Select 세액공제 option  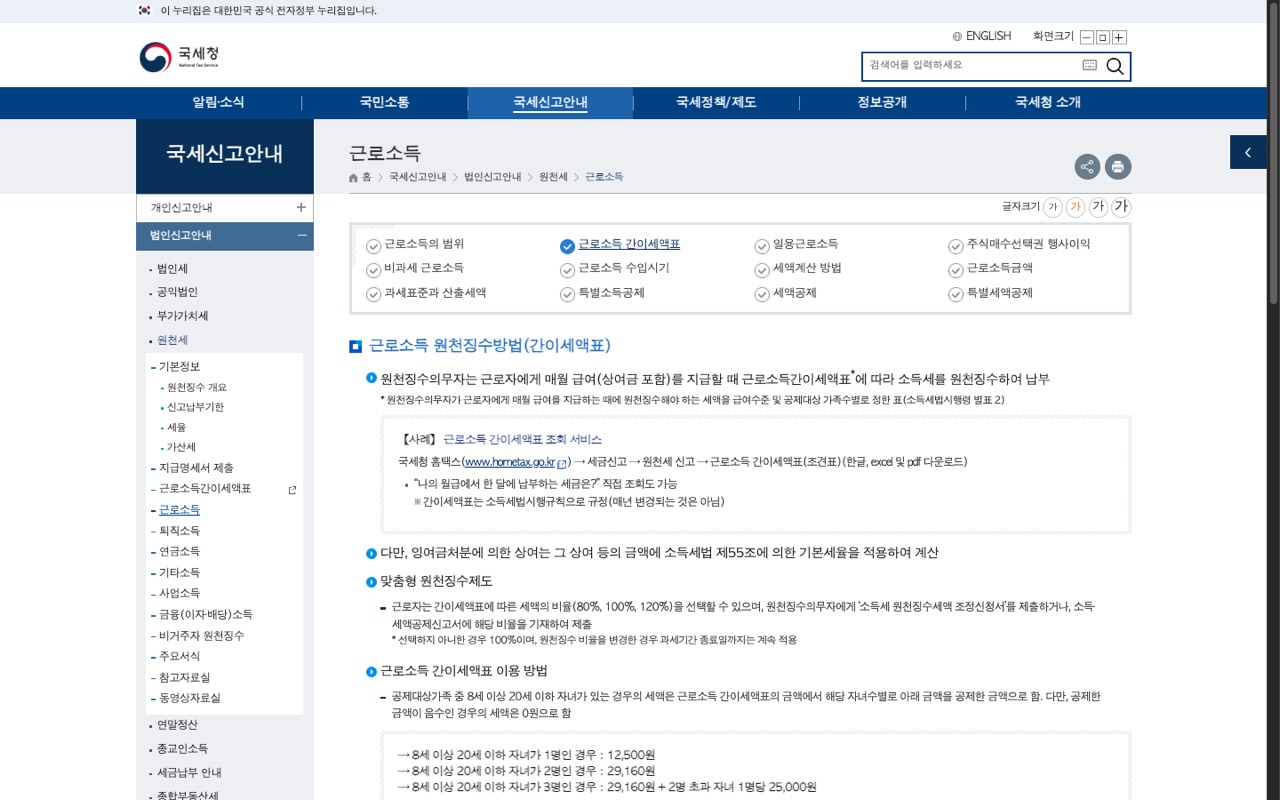(785, 293)
